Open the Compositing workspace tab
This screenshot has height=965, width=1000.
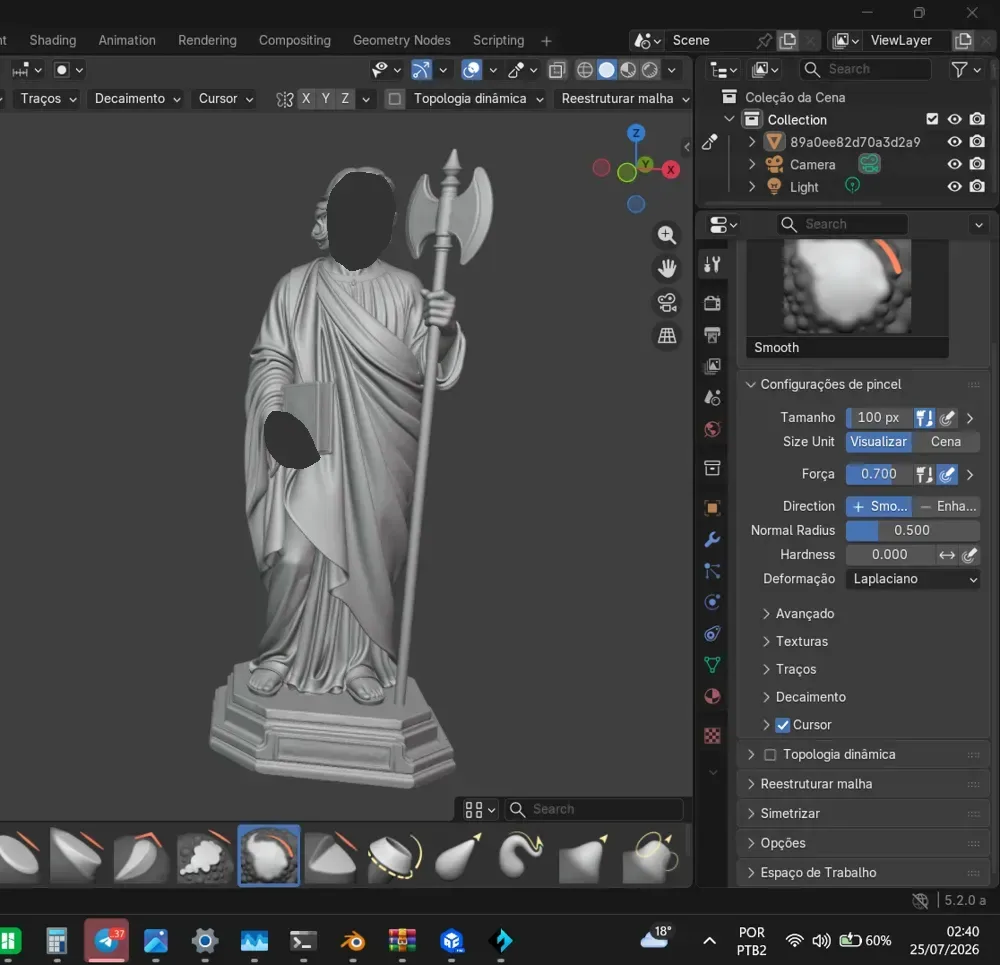[295, 40]
